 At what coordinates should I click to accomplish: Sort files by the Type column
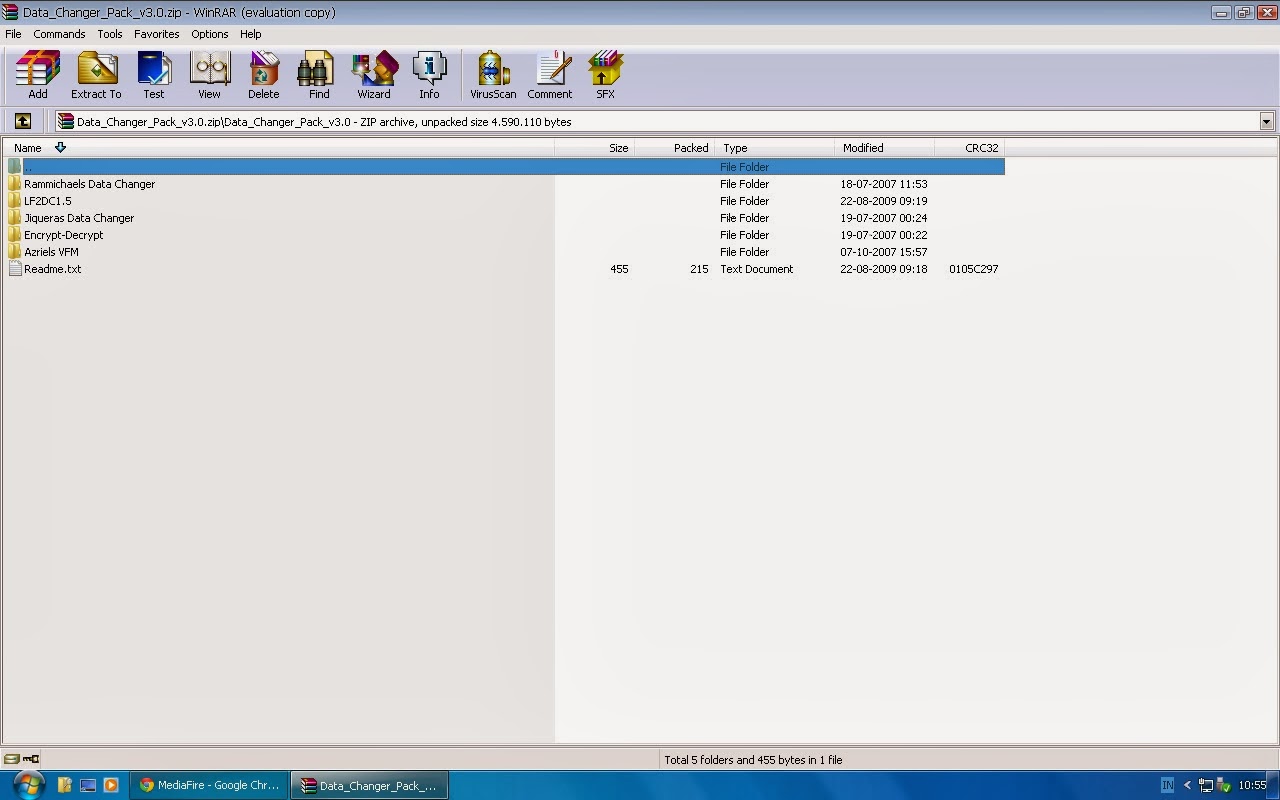[775, 148]
